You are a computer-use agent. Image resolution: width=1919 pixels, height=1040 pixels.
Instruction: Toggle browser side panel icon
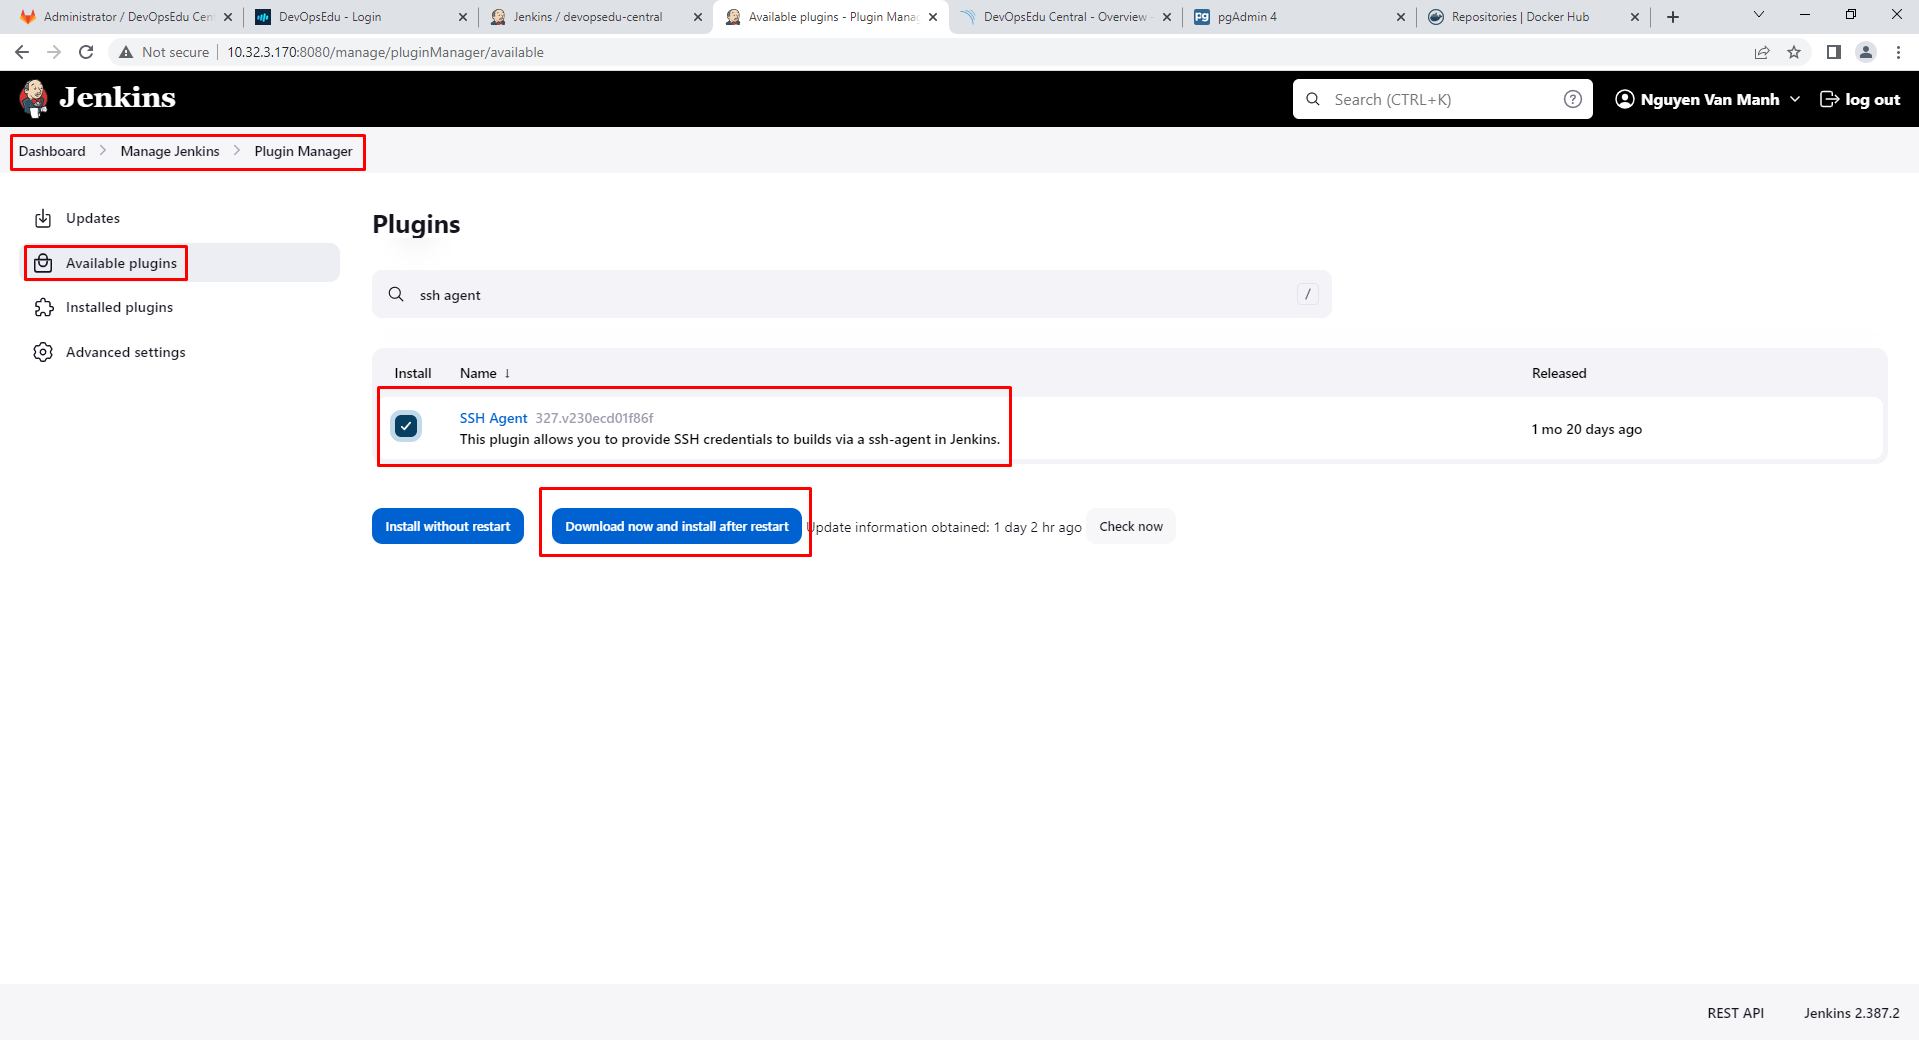[x=1833, y=52]
